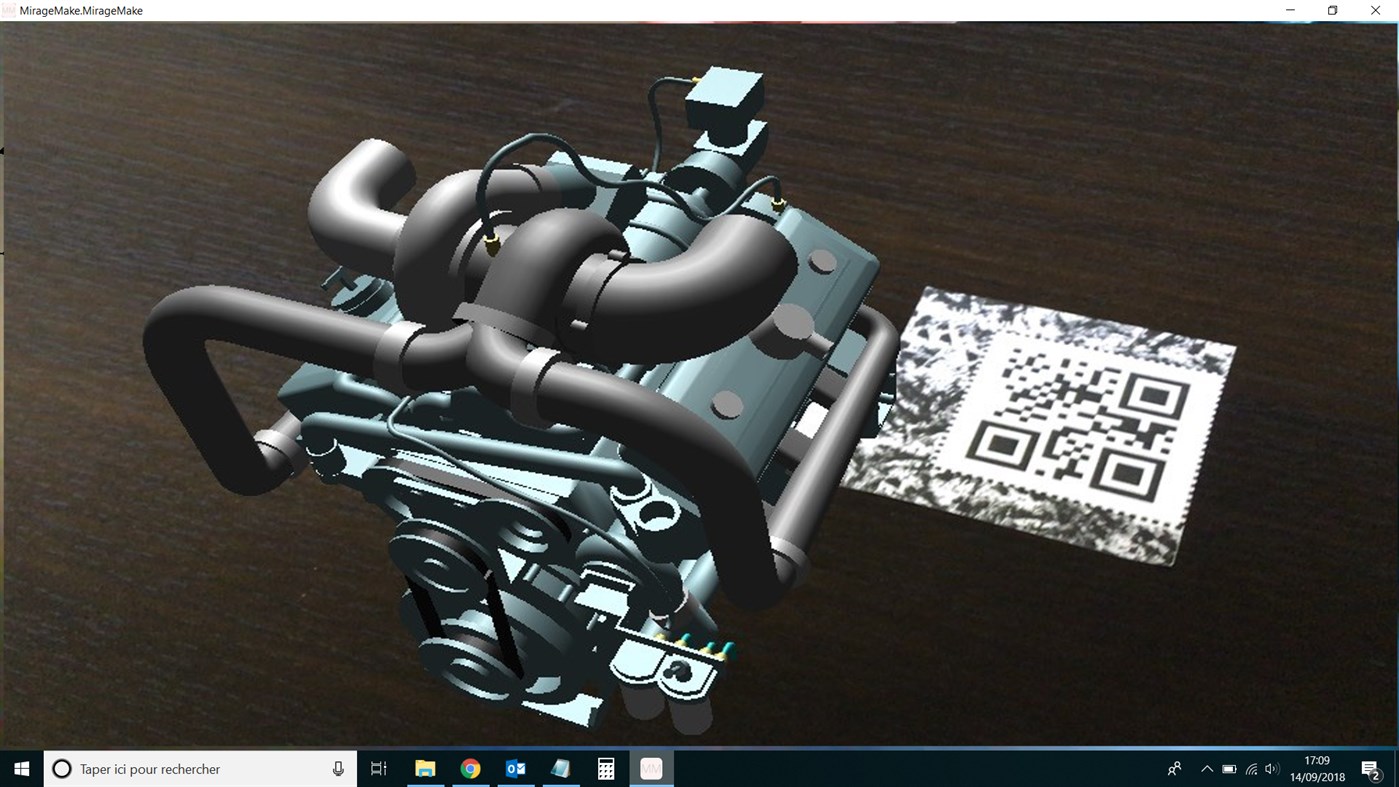1399x787 pixels.
Task: Click the MirageMake app icon in title bar
Action: pyautogui.click(x=10, y=10)
